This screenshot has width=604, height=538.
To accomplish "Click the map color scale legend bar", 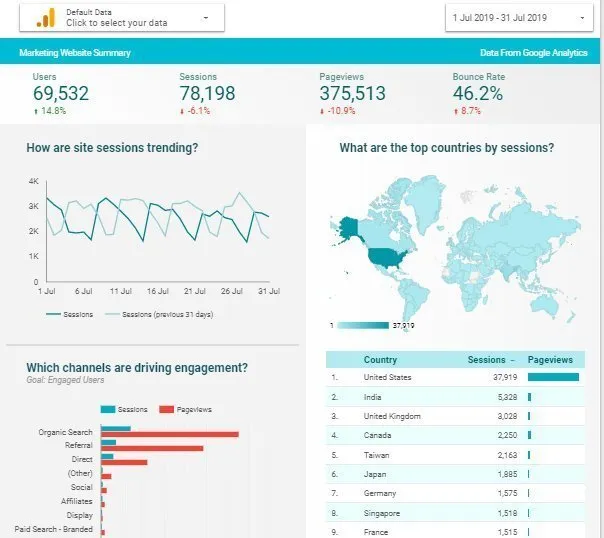I will pos(361,325).
